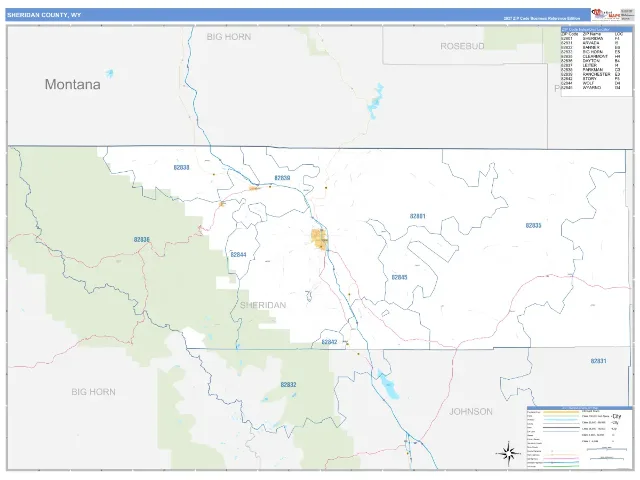Click the ZIP Code index header bar
Image resolution: width=640 pixels, height=480 pixels.
click(x=597, y=29)
